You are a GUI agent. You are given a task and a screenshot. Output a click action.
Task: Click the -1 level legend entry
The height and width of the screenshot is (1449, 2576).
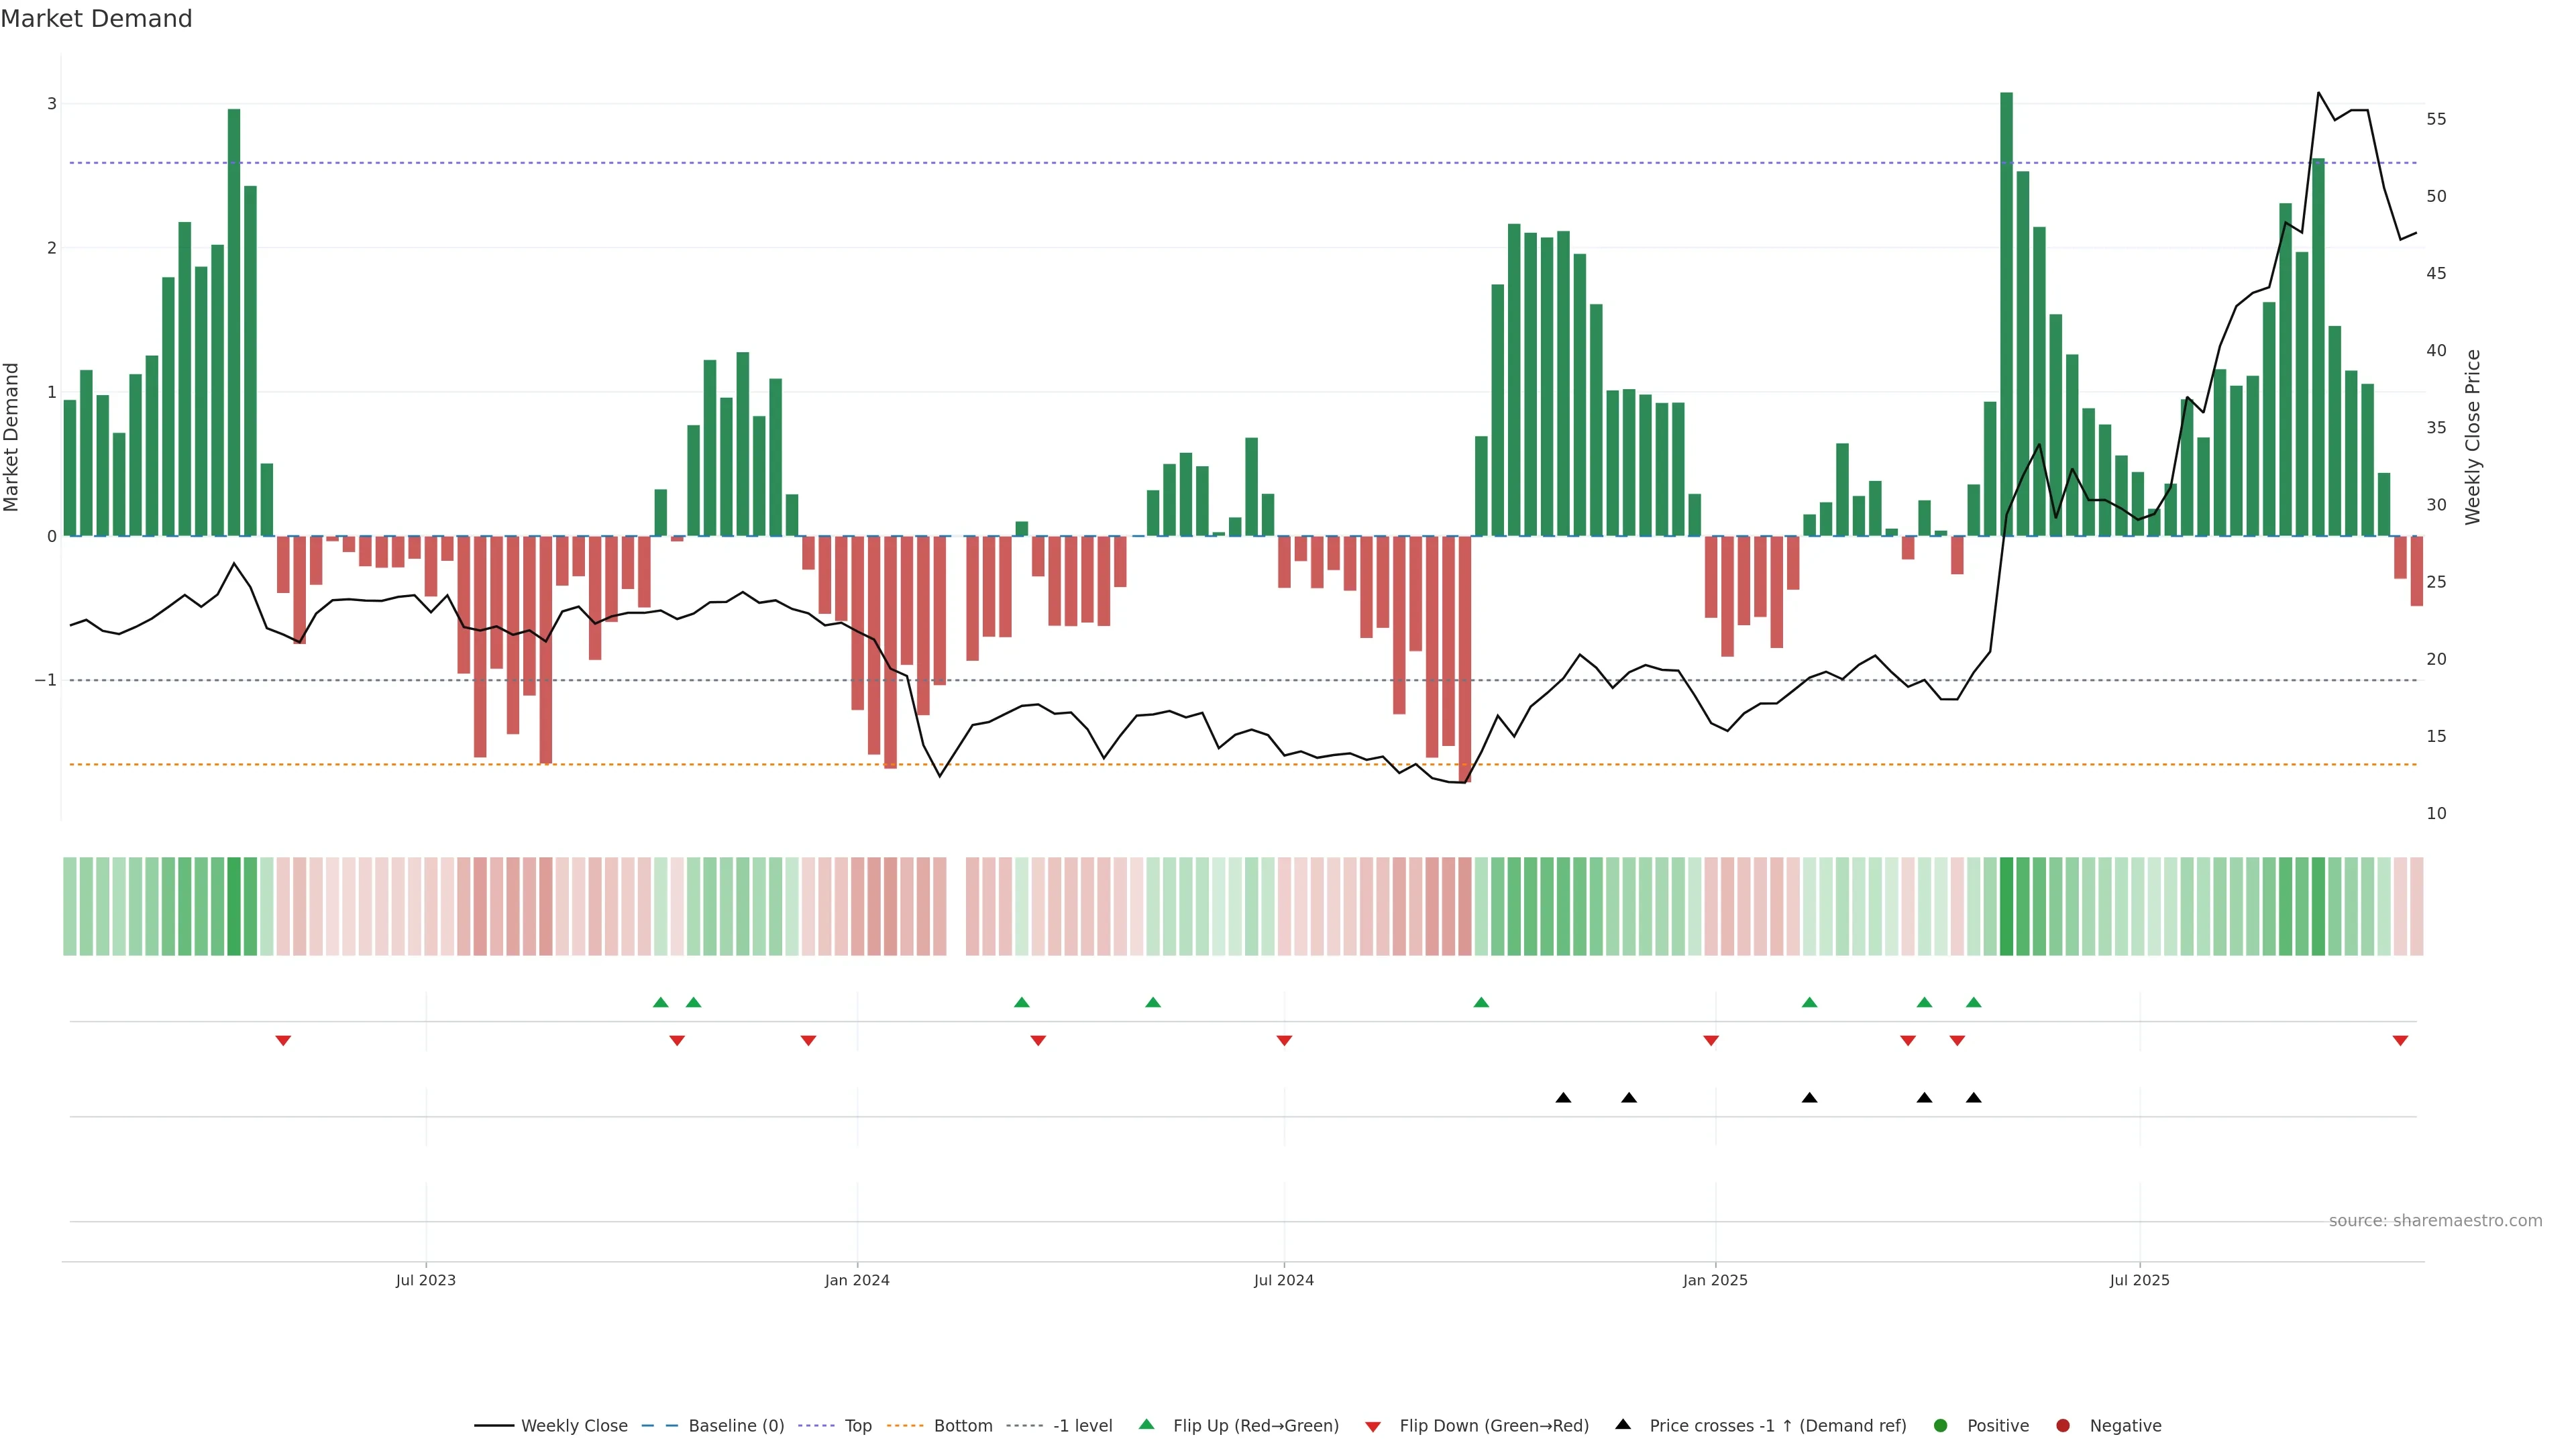pyautogui.click(x=1082, y=1426)
